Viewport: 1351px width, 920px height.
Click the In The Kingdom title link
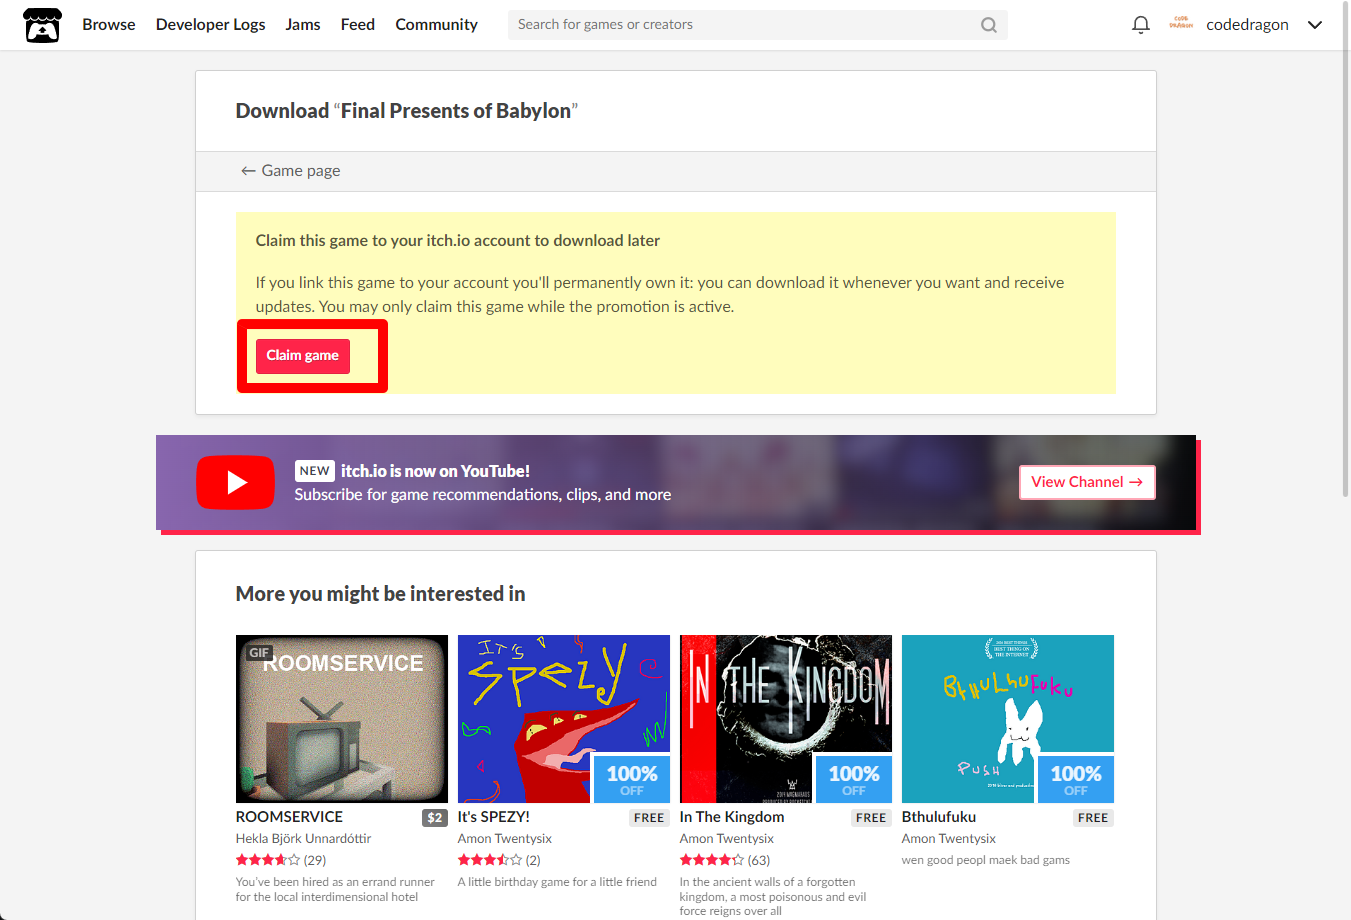click(x=732, y=817)
